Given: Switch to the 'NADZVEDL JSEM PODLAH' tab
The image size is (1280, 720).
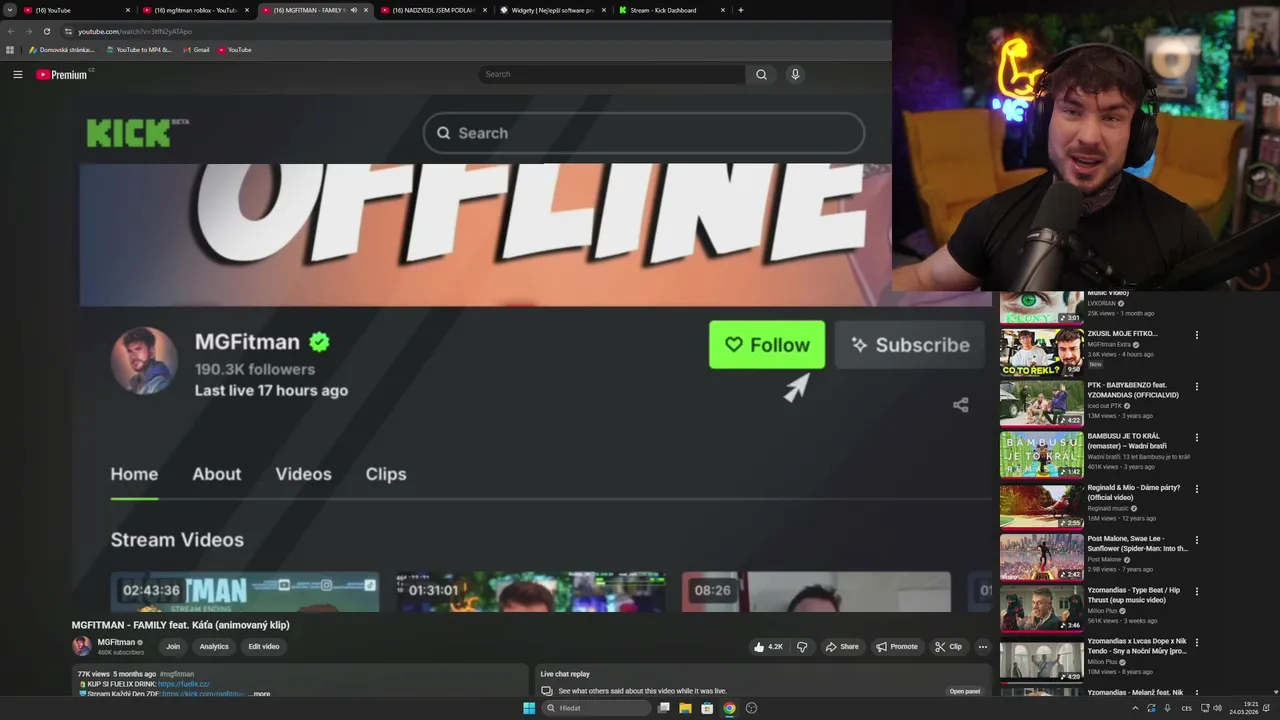Looking at the screenshot, I should tap(434, 10).
